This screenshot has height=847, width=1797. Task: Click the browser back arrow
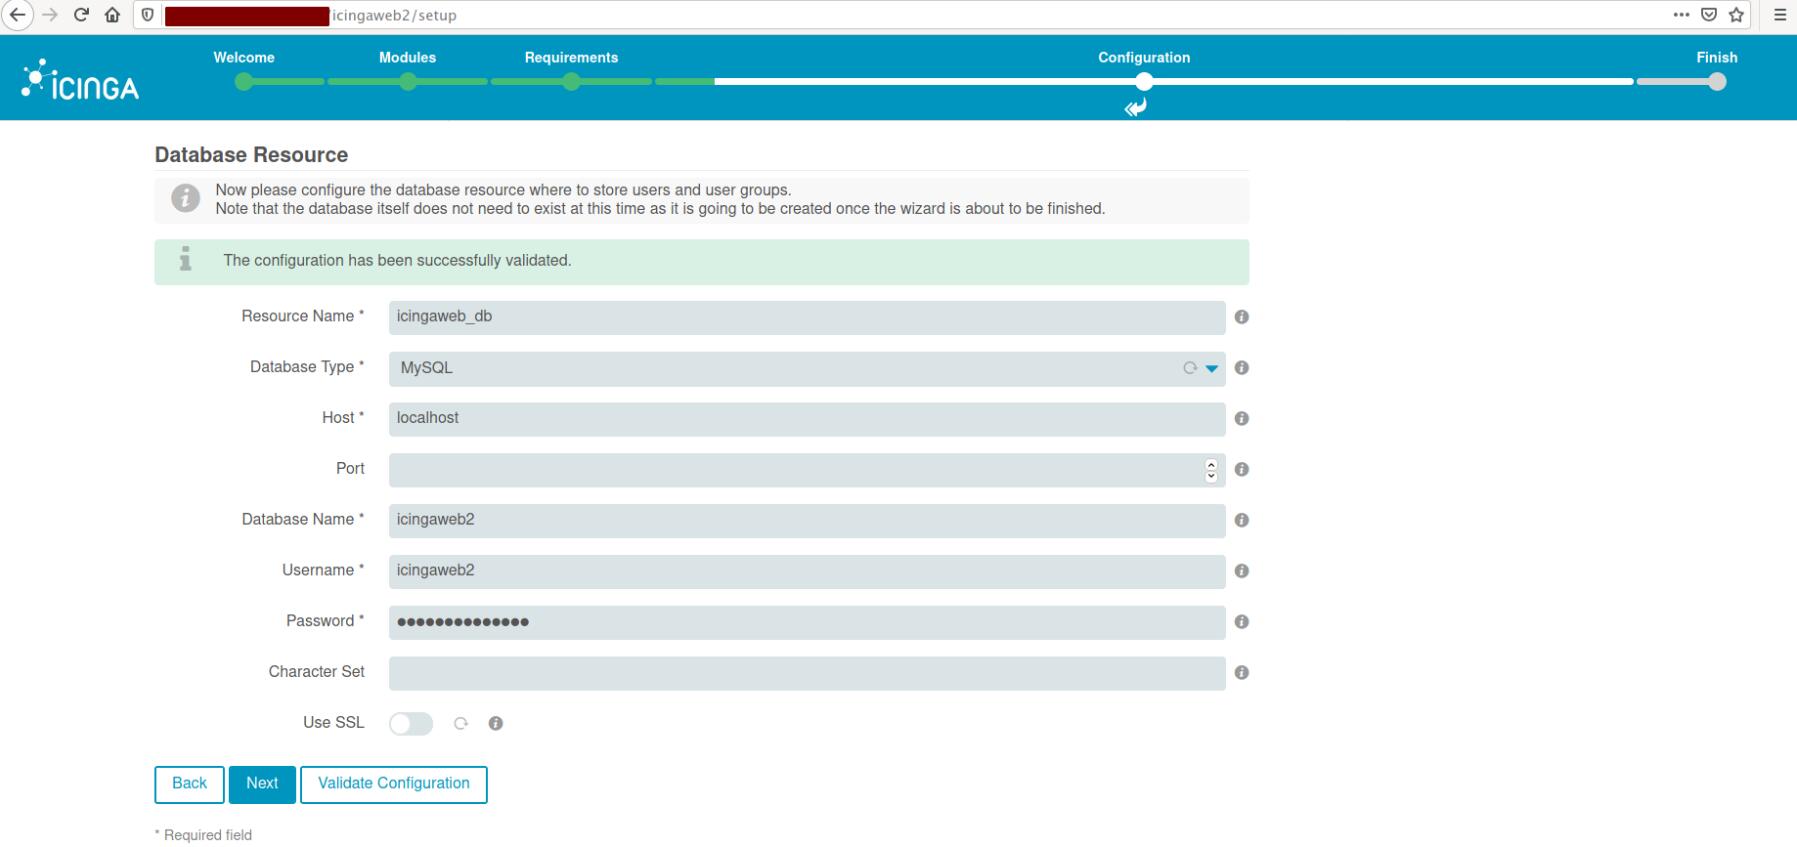point(16,15)
